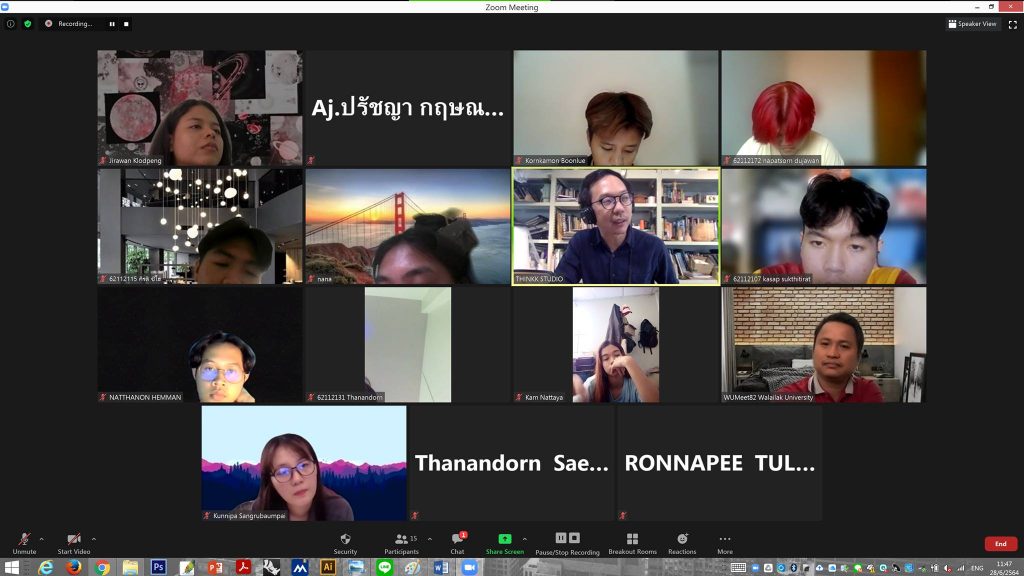Click the meeting information icon
The height and width of the screenshot is (576, 1024).
click(x=11, y=24)
